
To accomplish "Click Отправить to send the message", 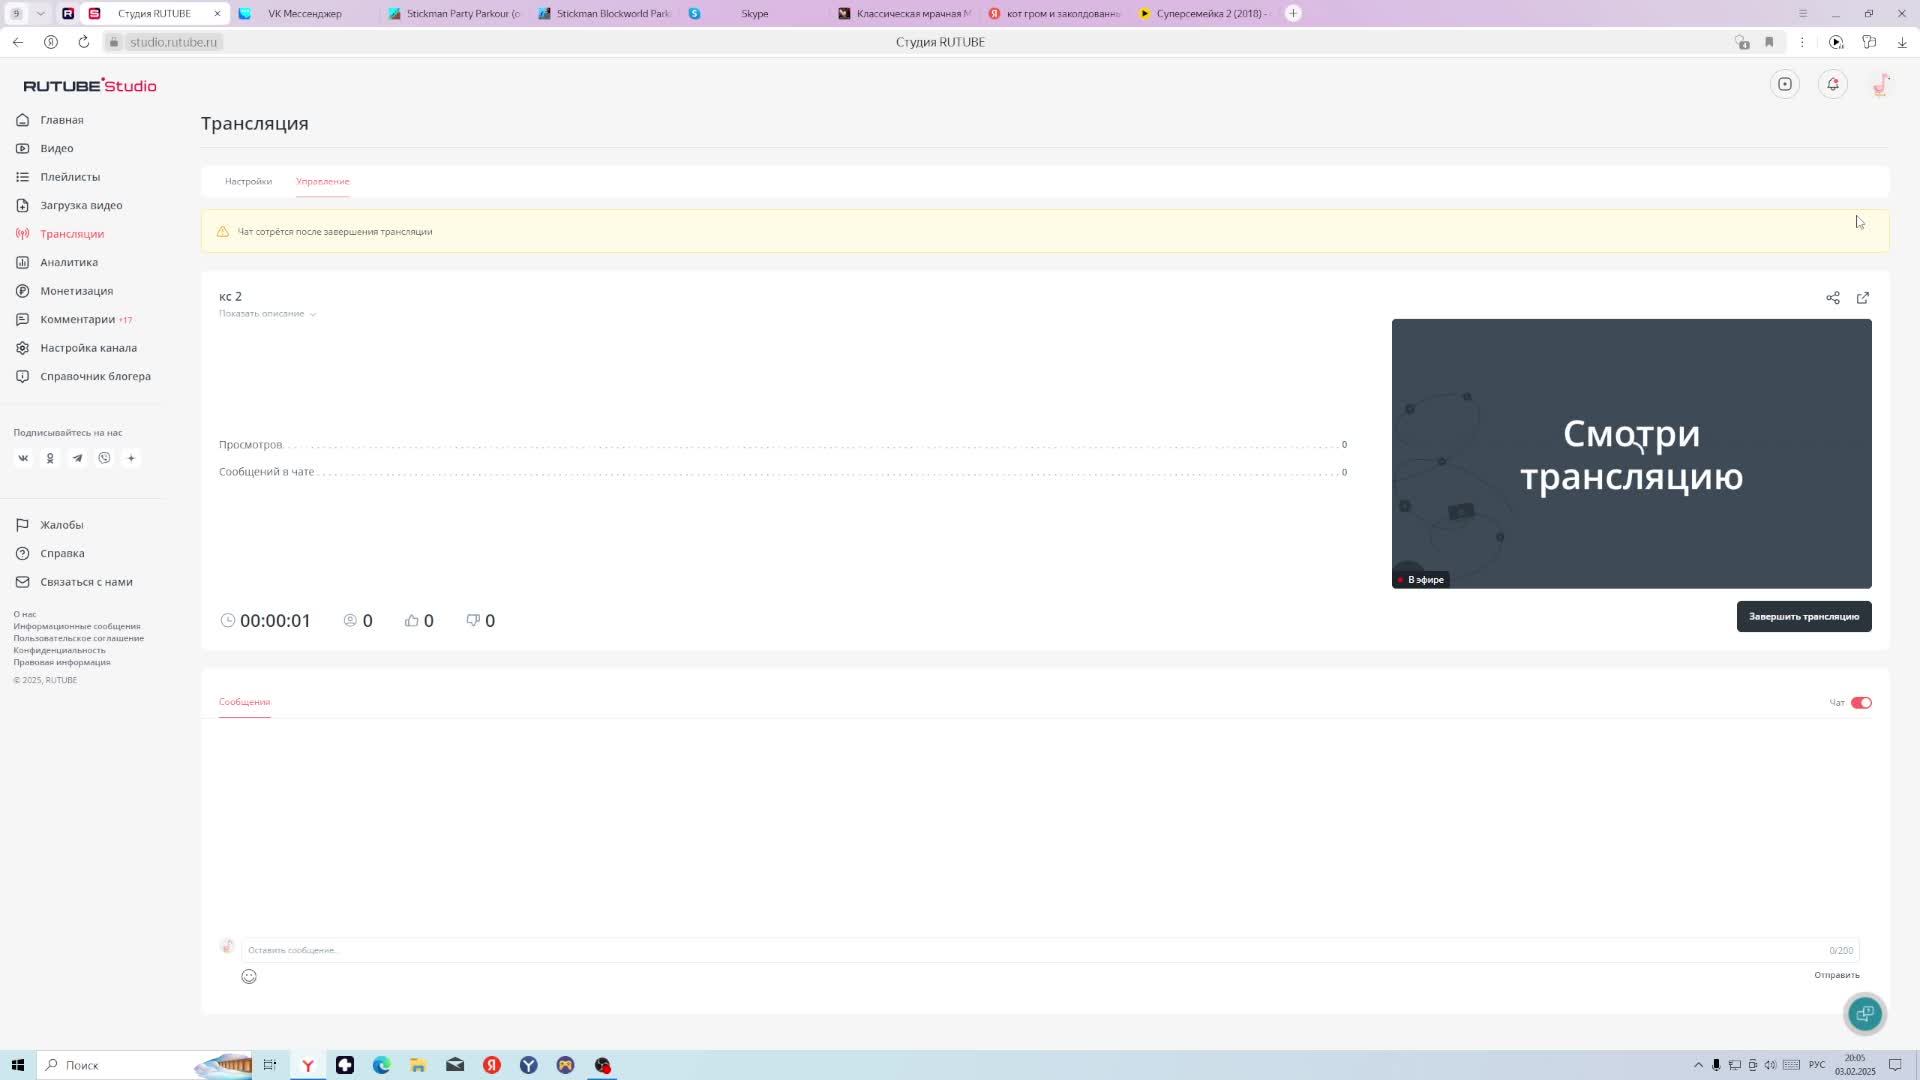I will [1836, 975].
